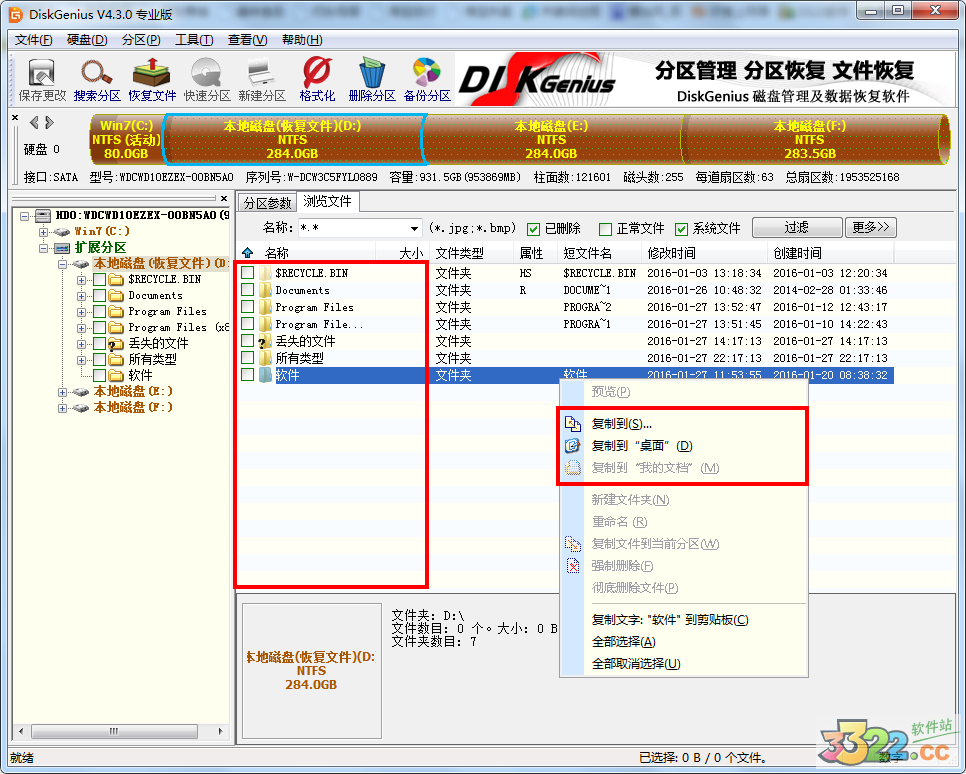966x774 pixels.
Task: Choose the 格式化 toolbar icon
Action: (317, 79)
